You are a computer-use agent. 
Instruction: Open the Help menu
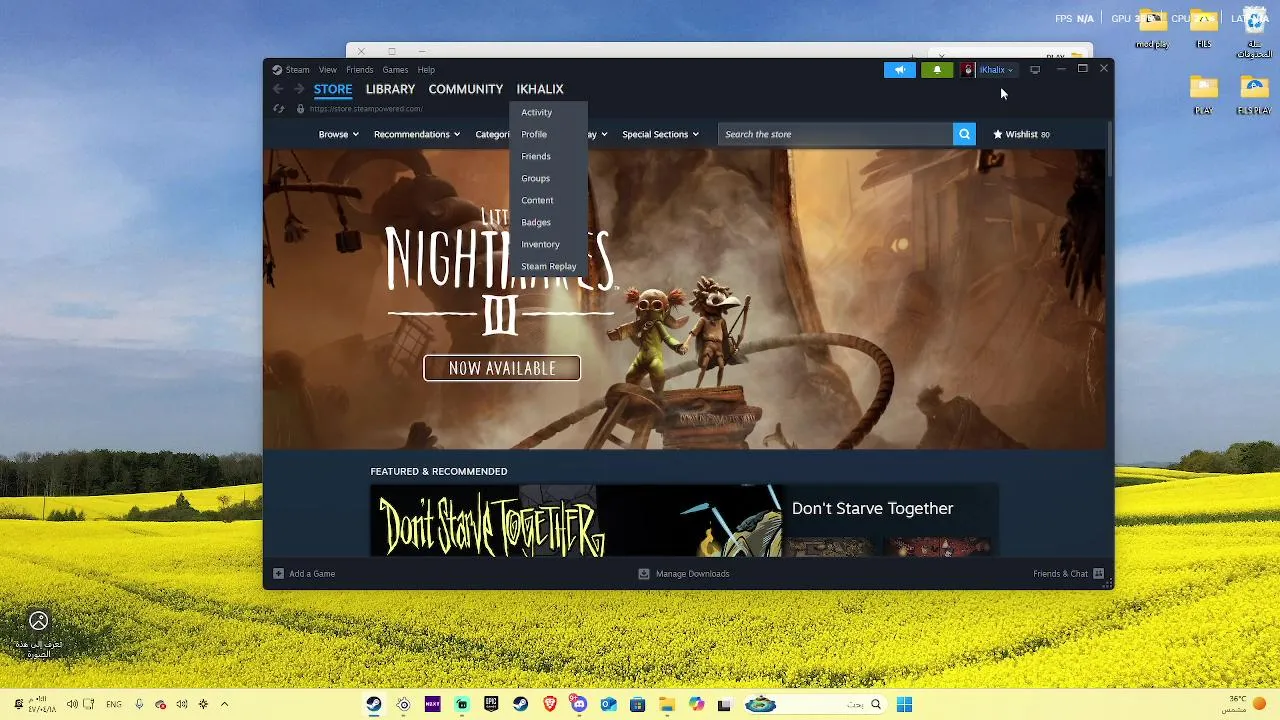(426, 70)
